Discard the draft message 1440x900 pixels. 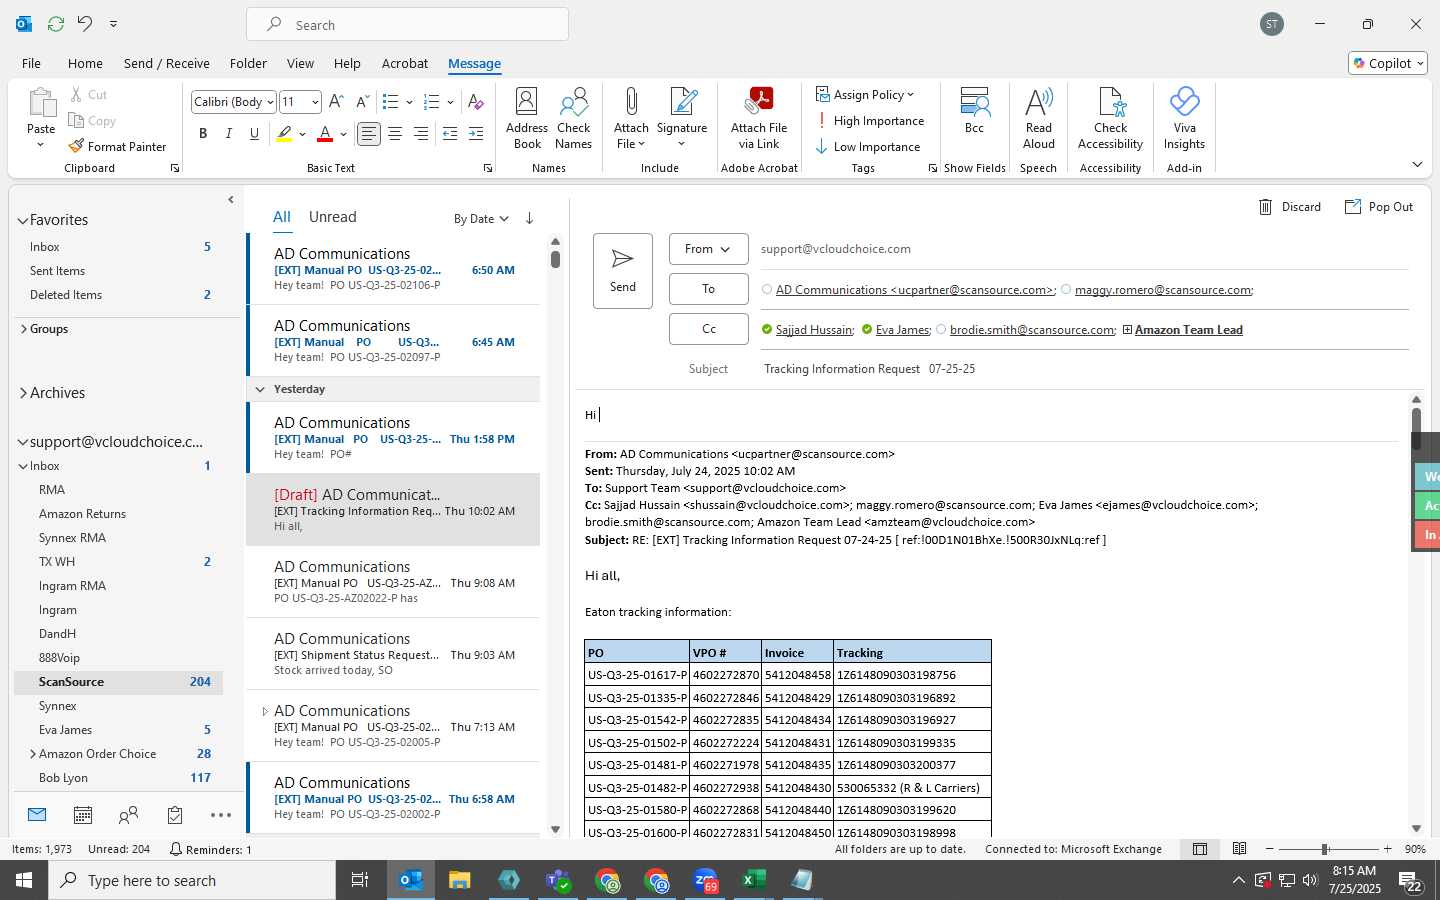1290,207
